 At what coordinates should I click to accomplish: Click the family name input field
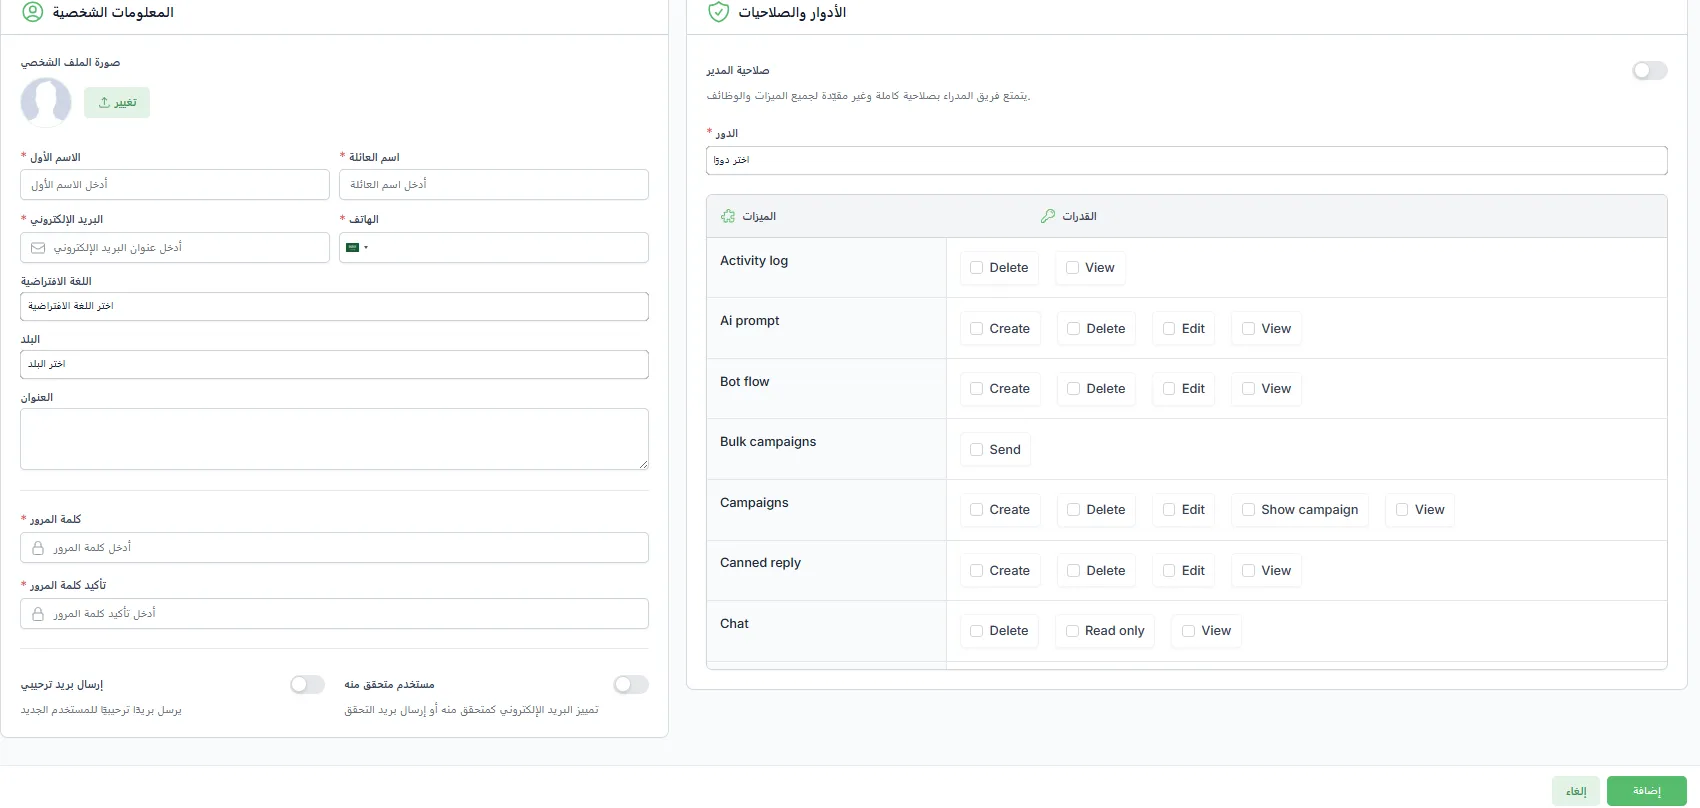tap(494, 185)
